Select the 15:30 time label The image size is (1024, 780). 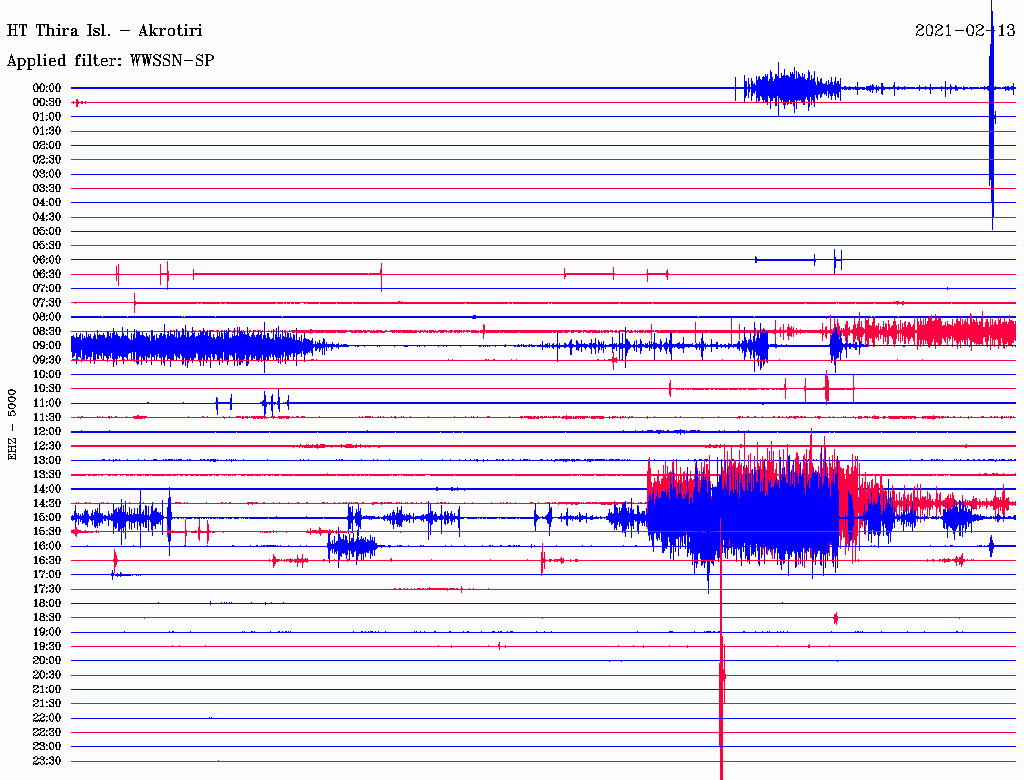pos(47,532)
